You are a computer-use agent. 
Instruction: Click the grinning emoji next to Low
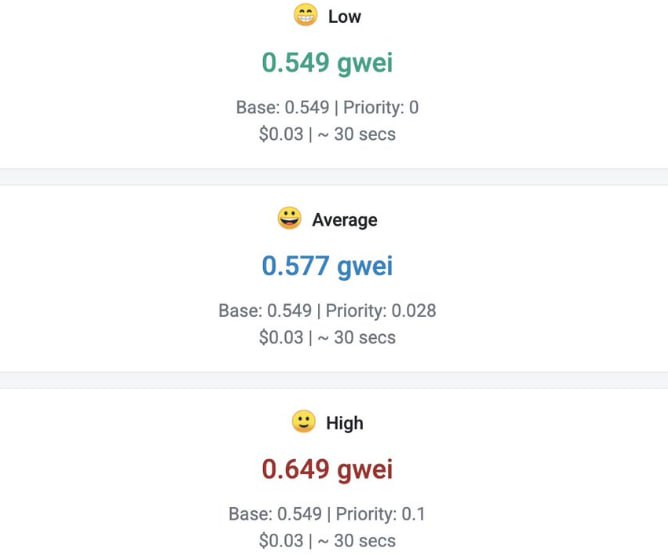tap(305, 15)
